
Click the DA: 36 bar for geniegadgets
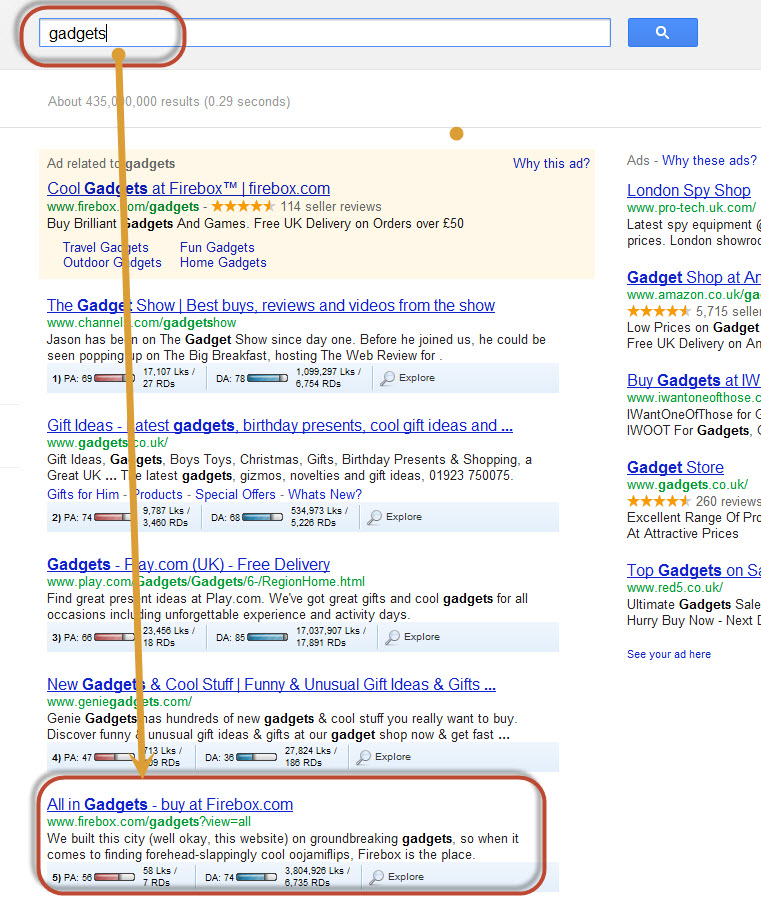click(x=256, y=757)
